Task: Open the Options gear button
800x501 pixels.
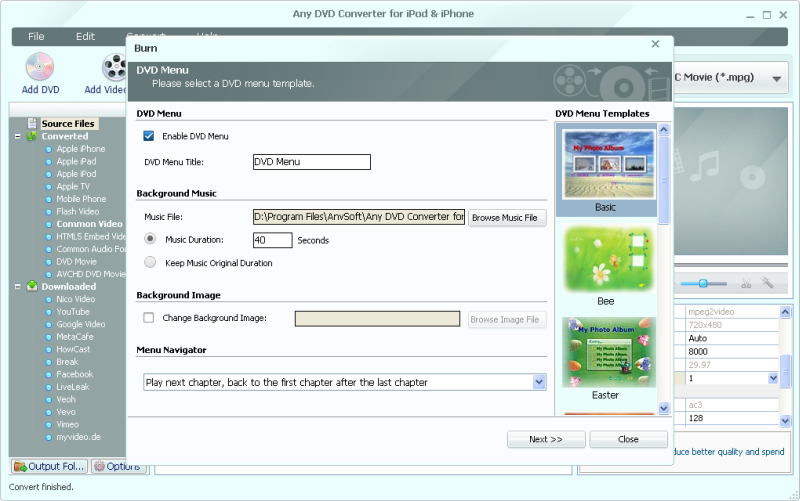Action: (117, 466)
